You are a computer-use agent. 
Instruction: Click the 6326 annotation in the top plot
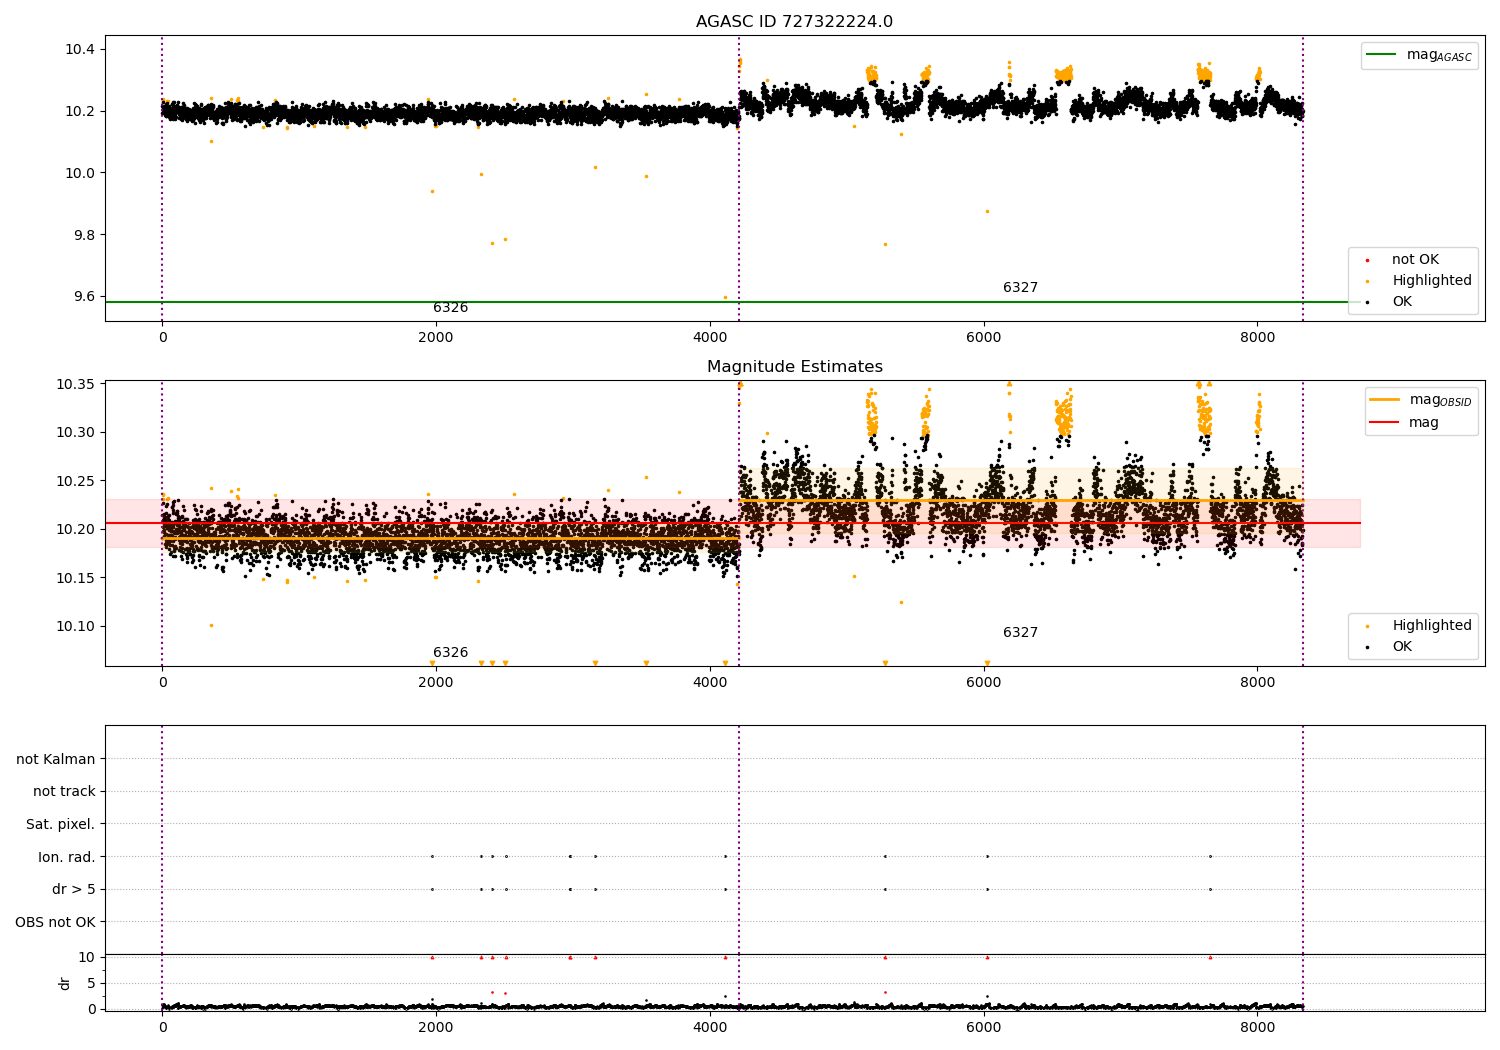point(450,308)
